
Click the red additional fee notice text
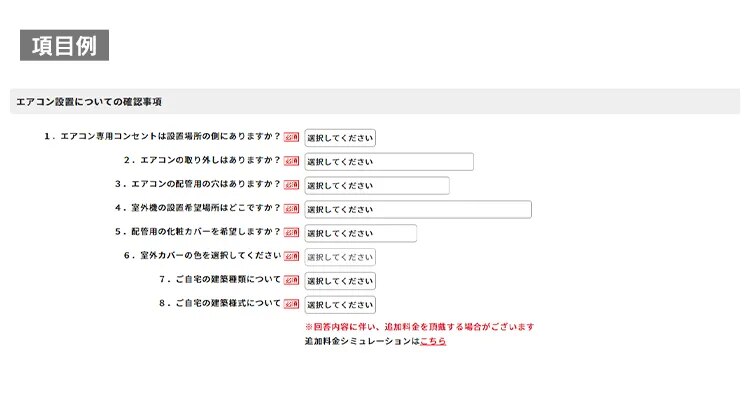point(419,327)
